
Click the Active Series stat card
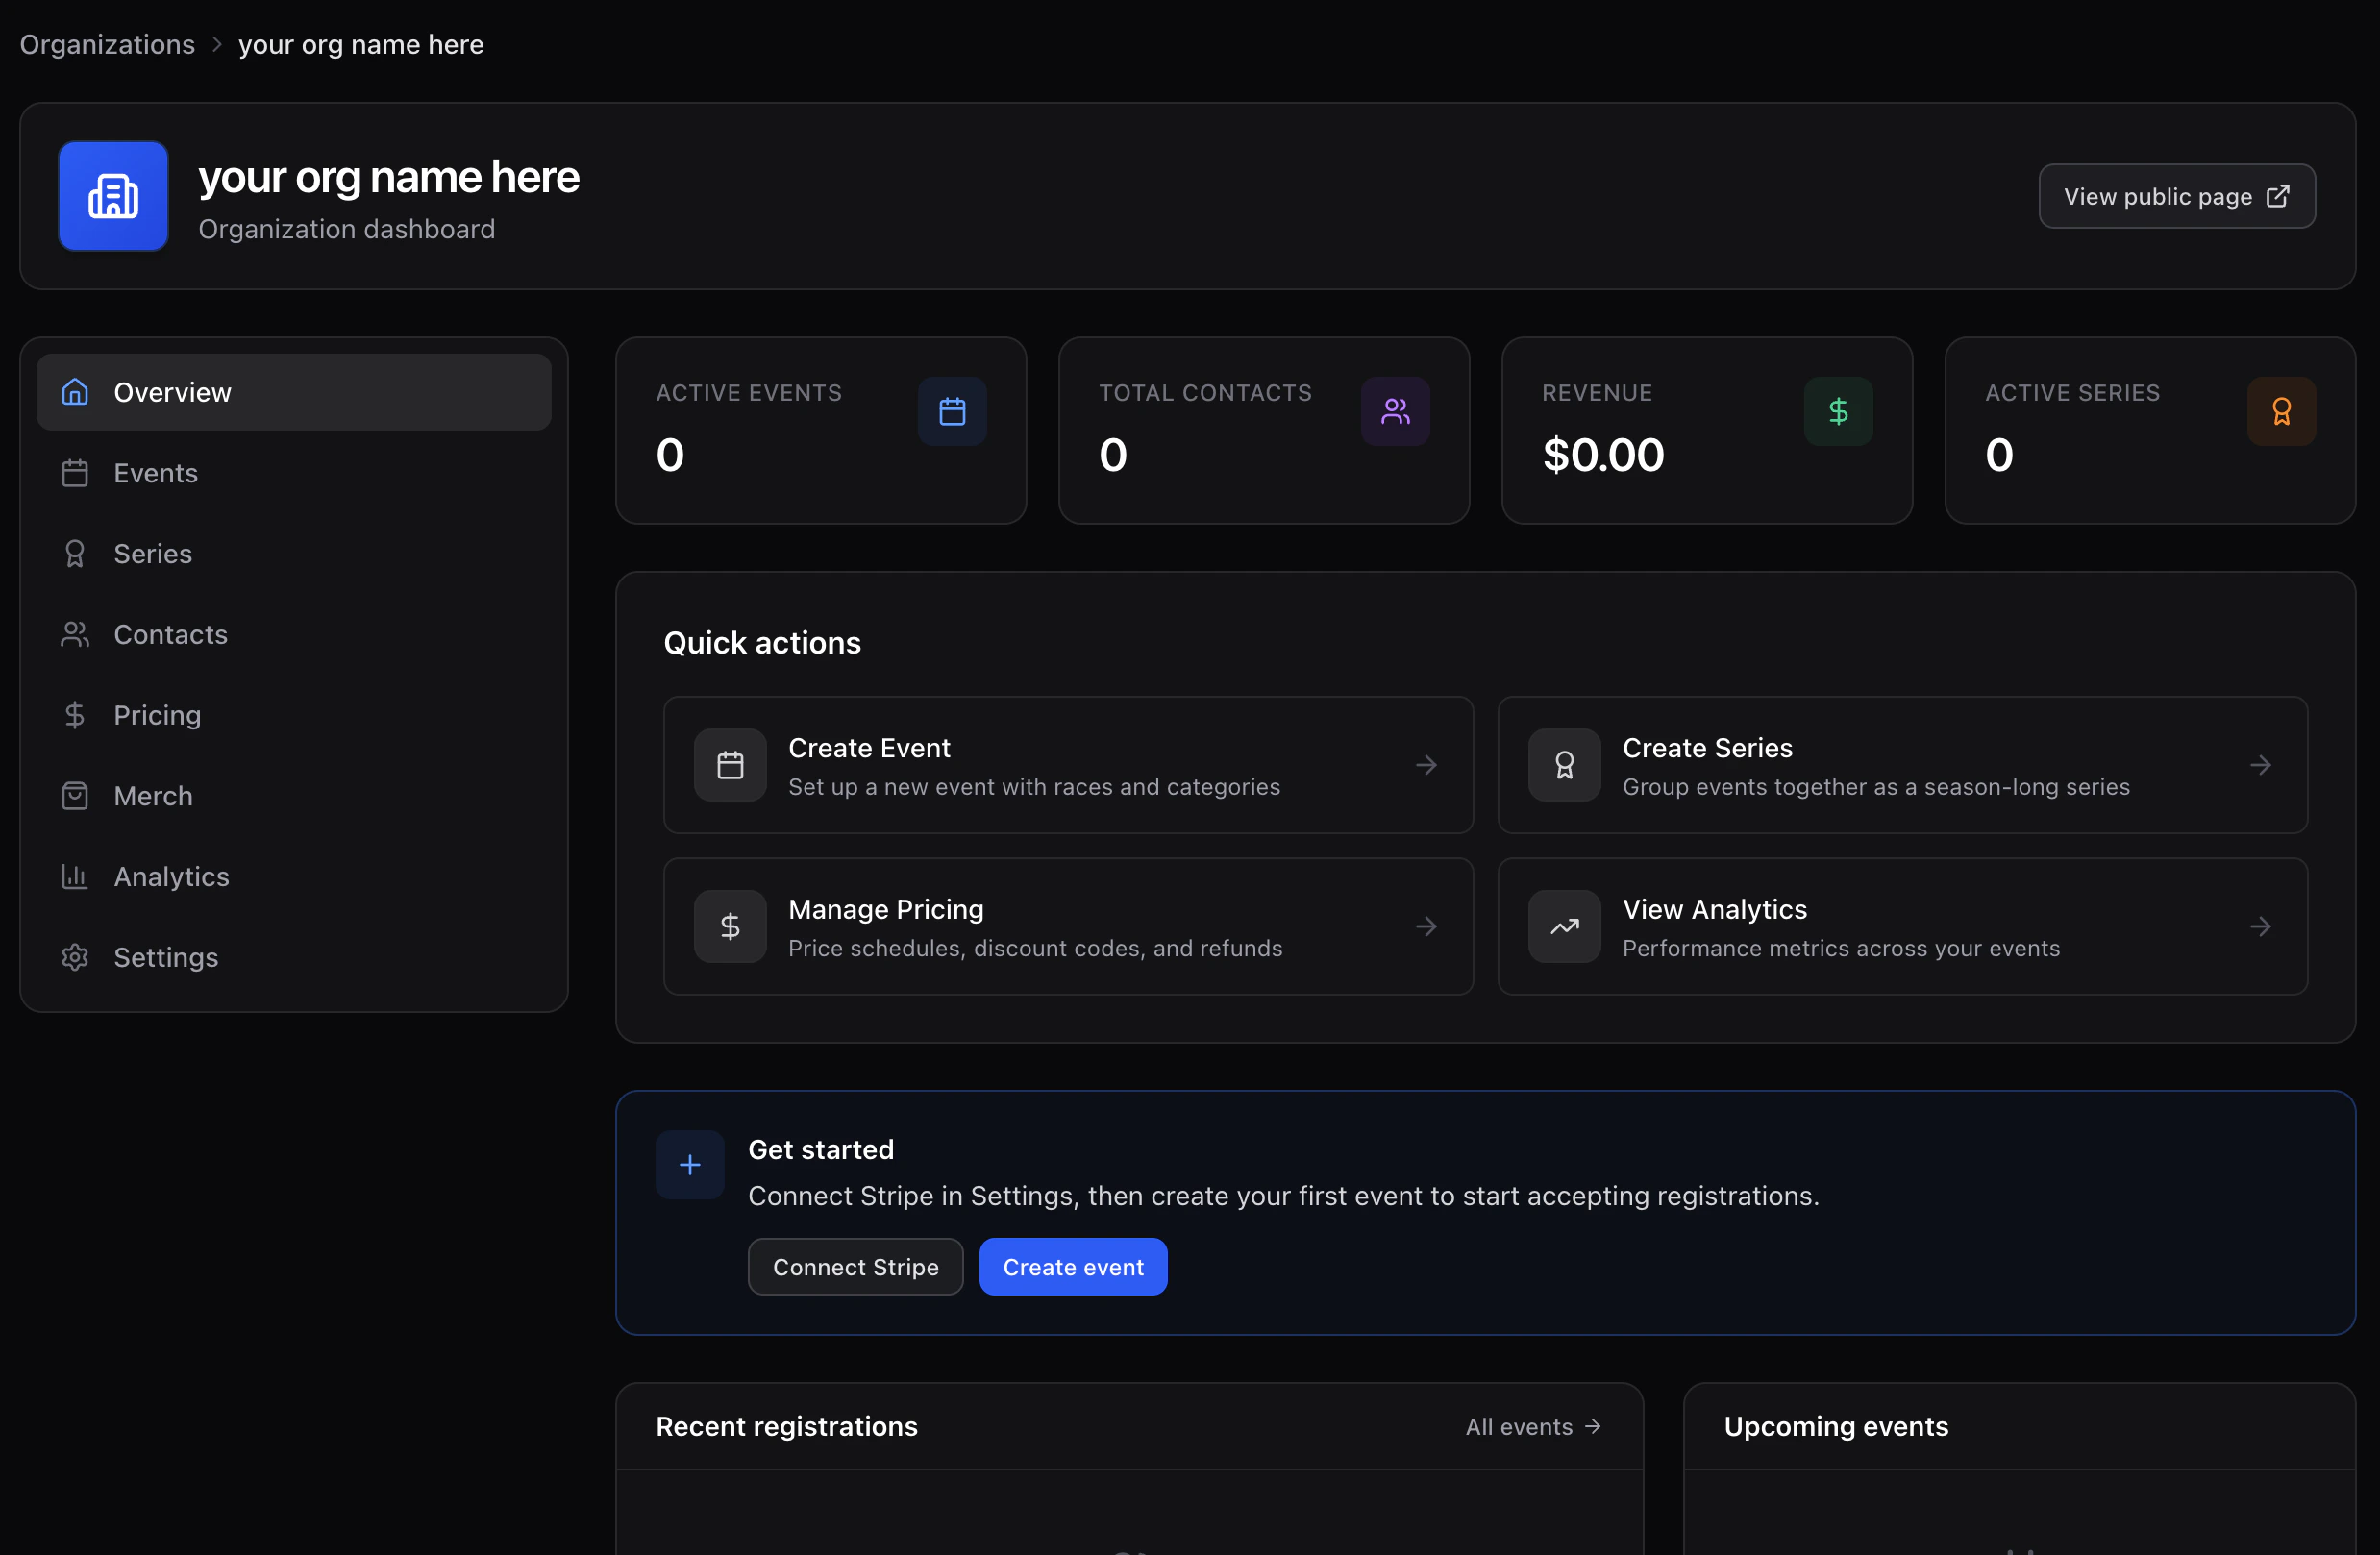pos(2150,431)
